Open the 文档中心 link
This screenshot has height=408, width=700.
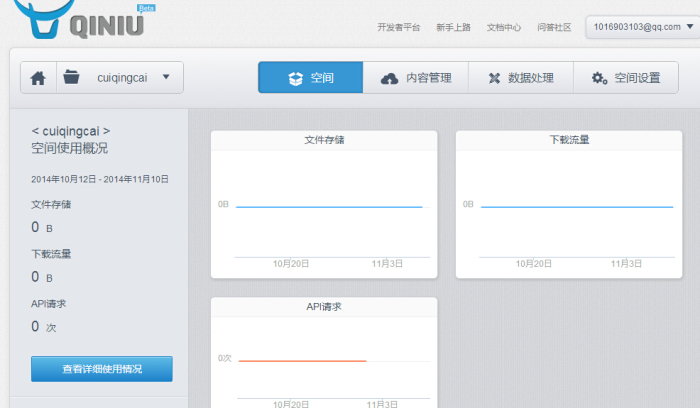503,28
